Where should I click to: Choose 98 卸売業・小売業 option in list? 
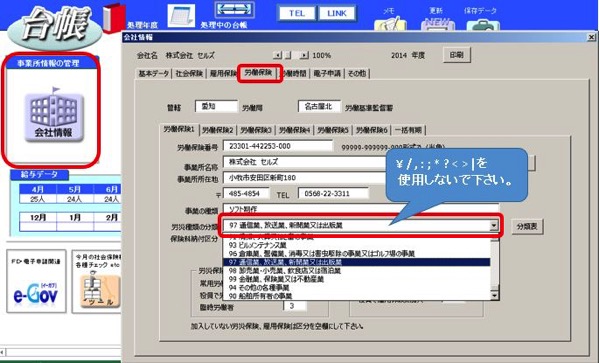click(x=284, y=271)
